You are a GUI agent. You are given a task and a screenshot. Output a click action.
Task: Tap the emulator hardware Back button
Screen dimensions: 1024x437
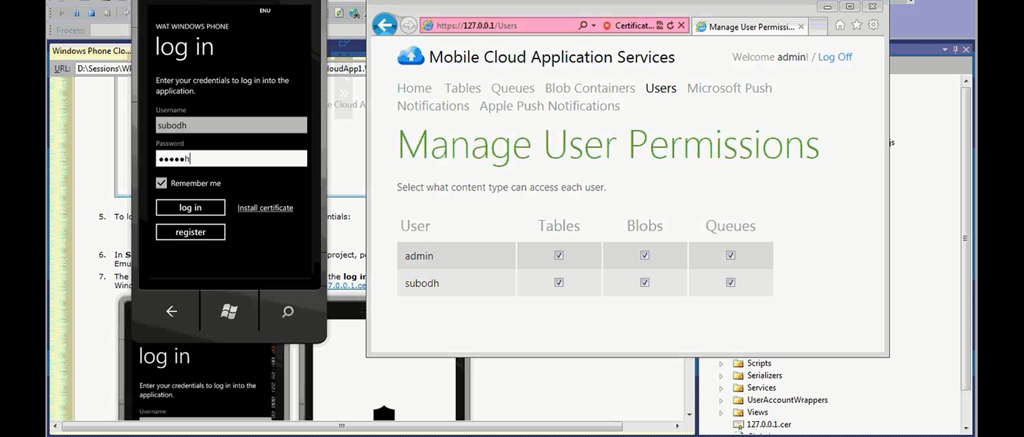[x=171, y=312]
